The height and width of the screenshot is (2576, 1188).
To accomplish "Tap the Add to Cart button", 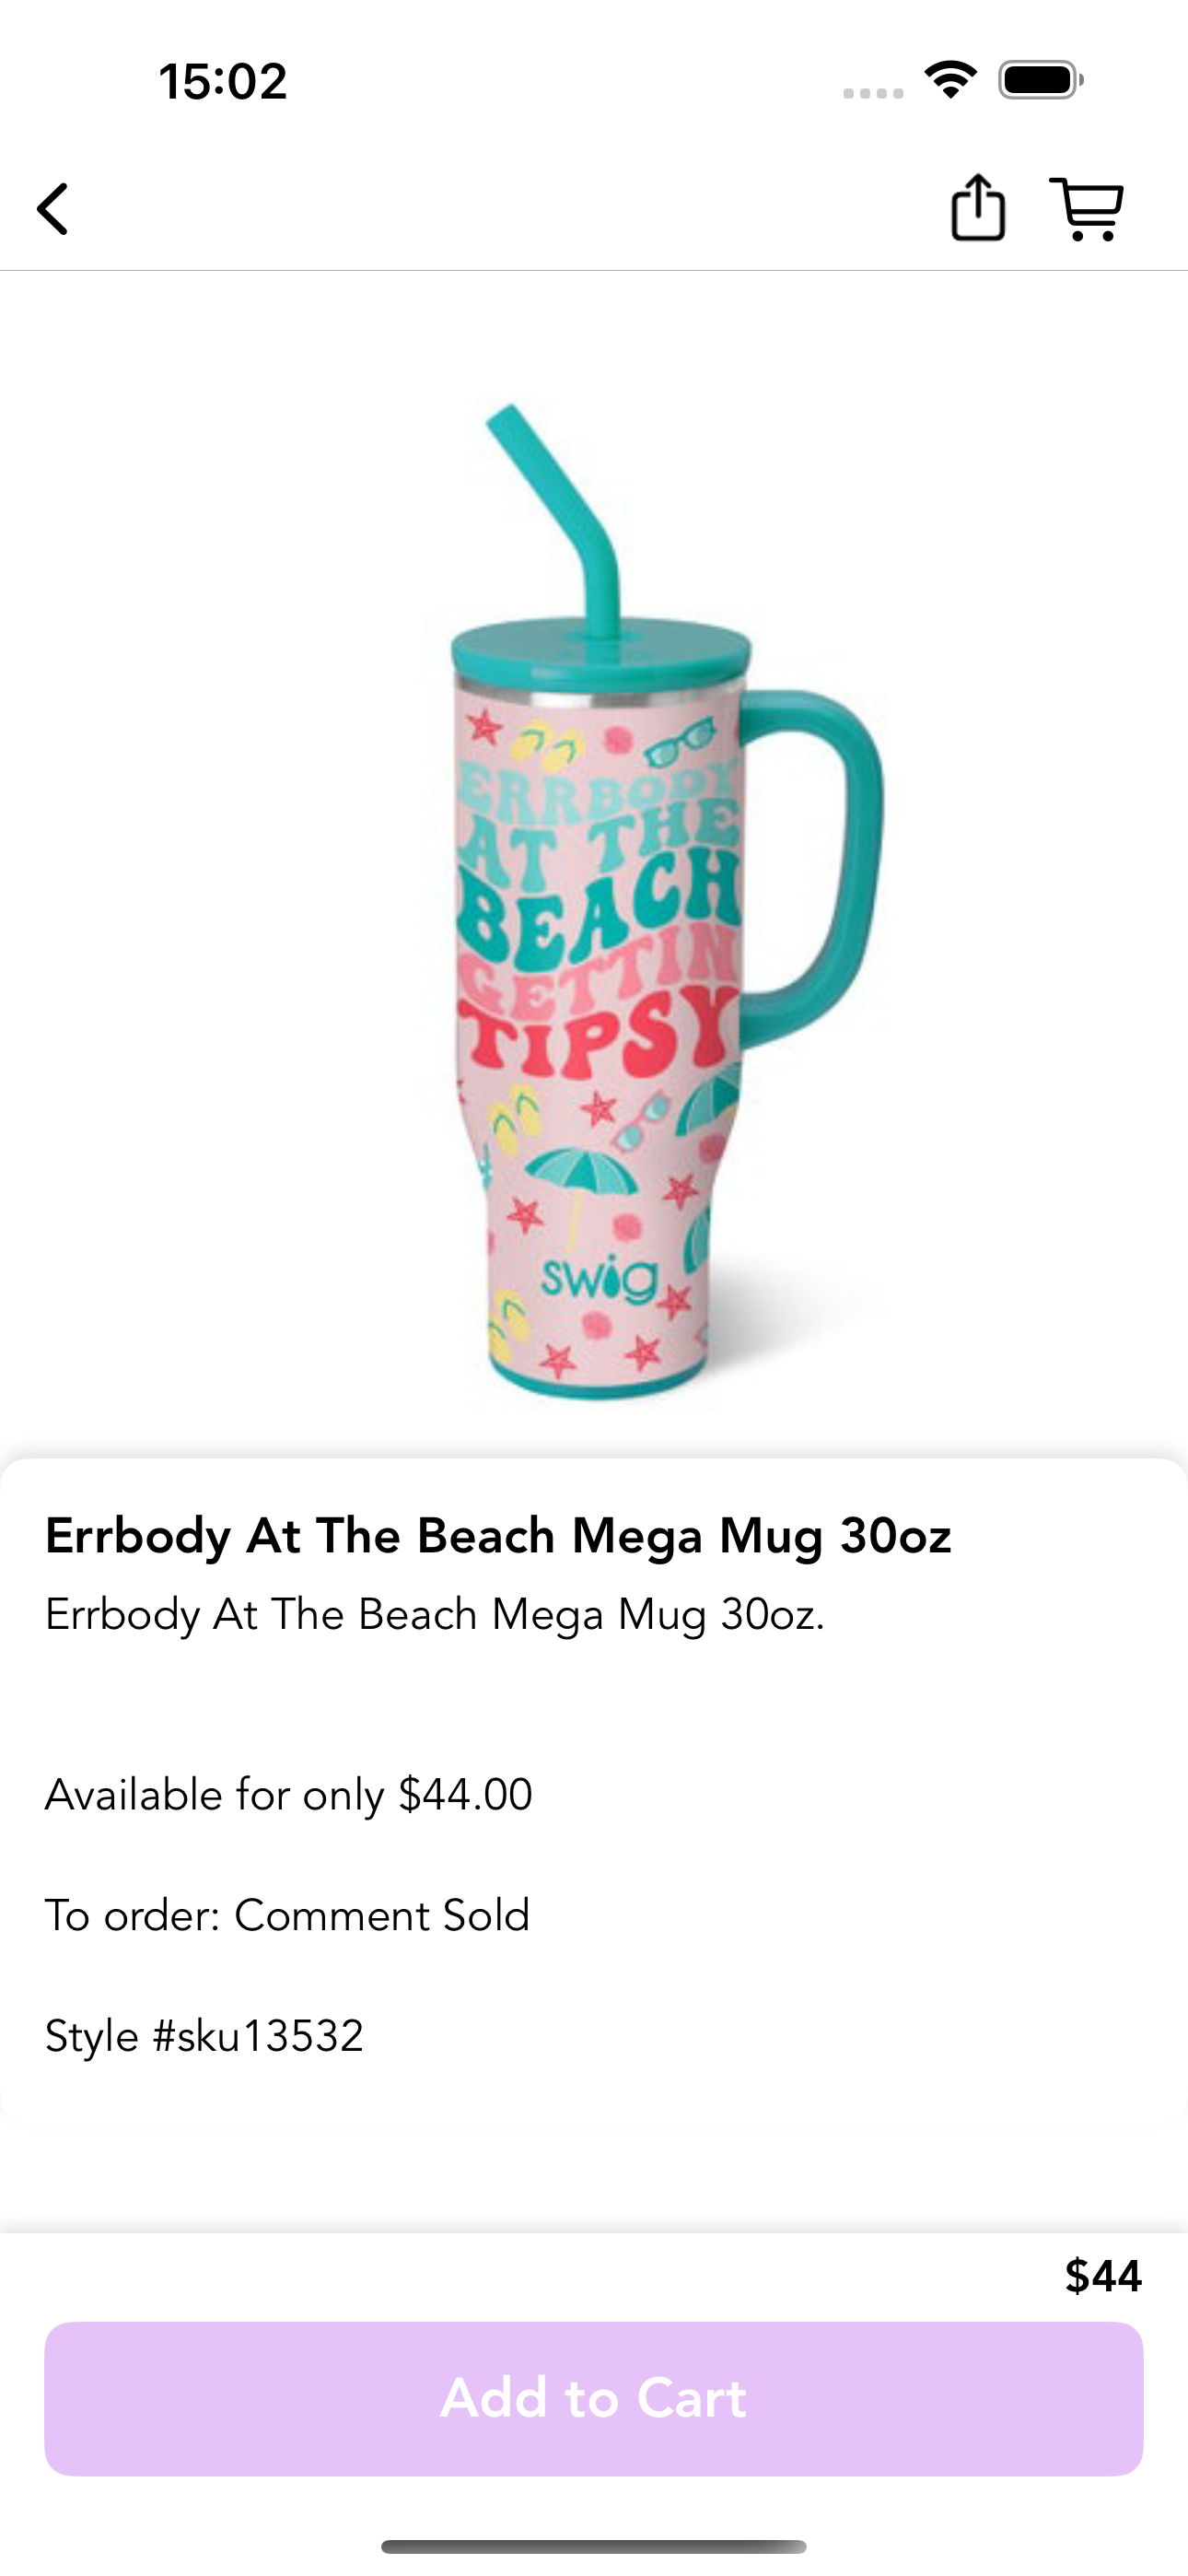I will click(x=594, y=2398).
